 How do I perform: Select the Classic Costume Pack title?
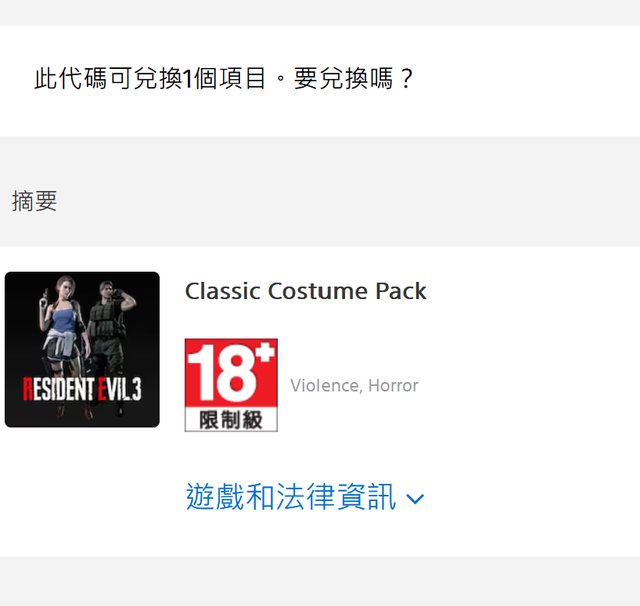(306, 291)
